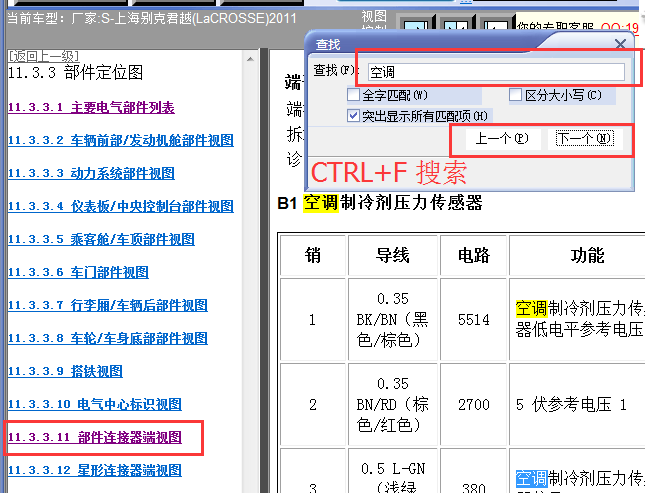Click the 11.3.3 部件定位图 heading

point(75,73)
